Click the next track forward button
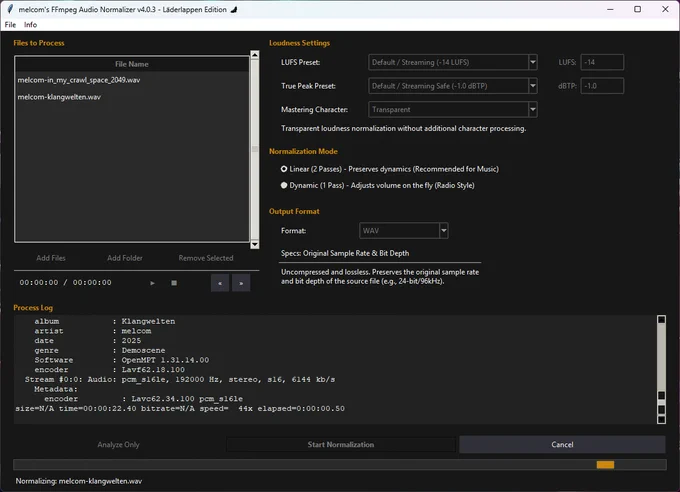 (241, 283)
